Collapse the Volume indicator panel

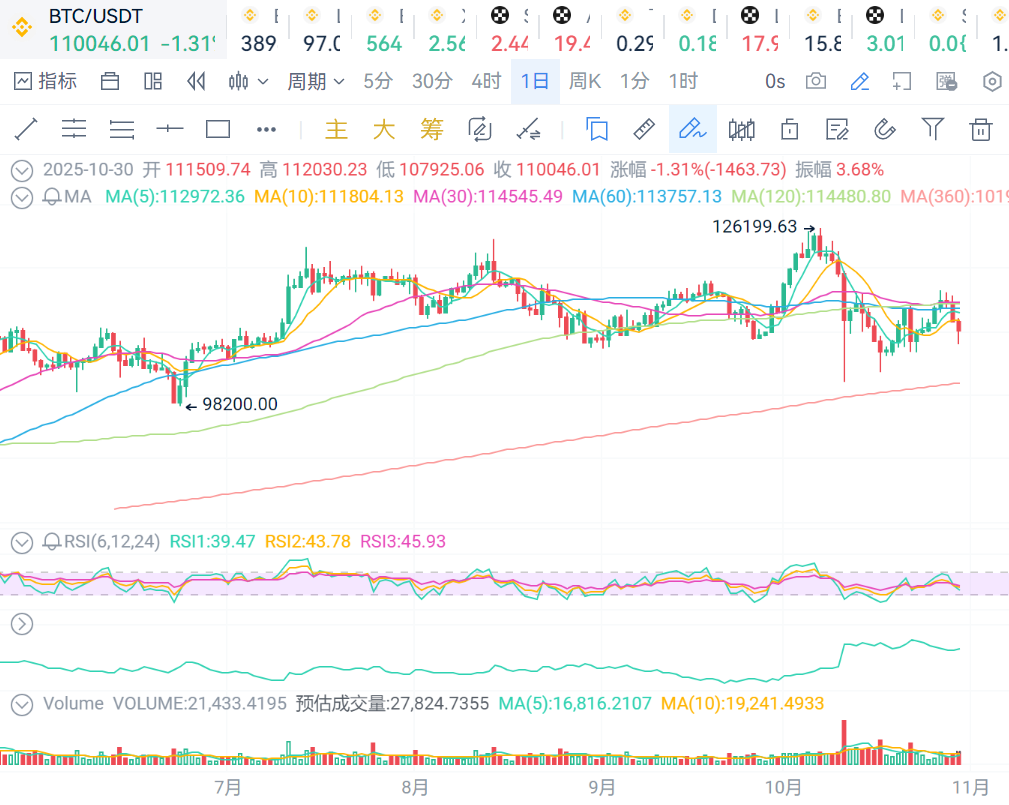click(22, 704)
